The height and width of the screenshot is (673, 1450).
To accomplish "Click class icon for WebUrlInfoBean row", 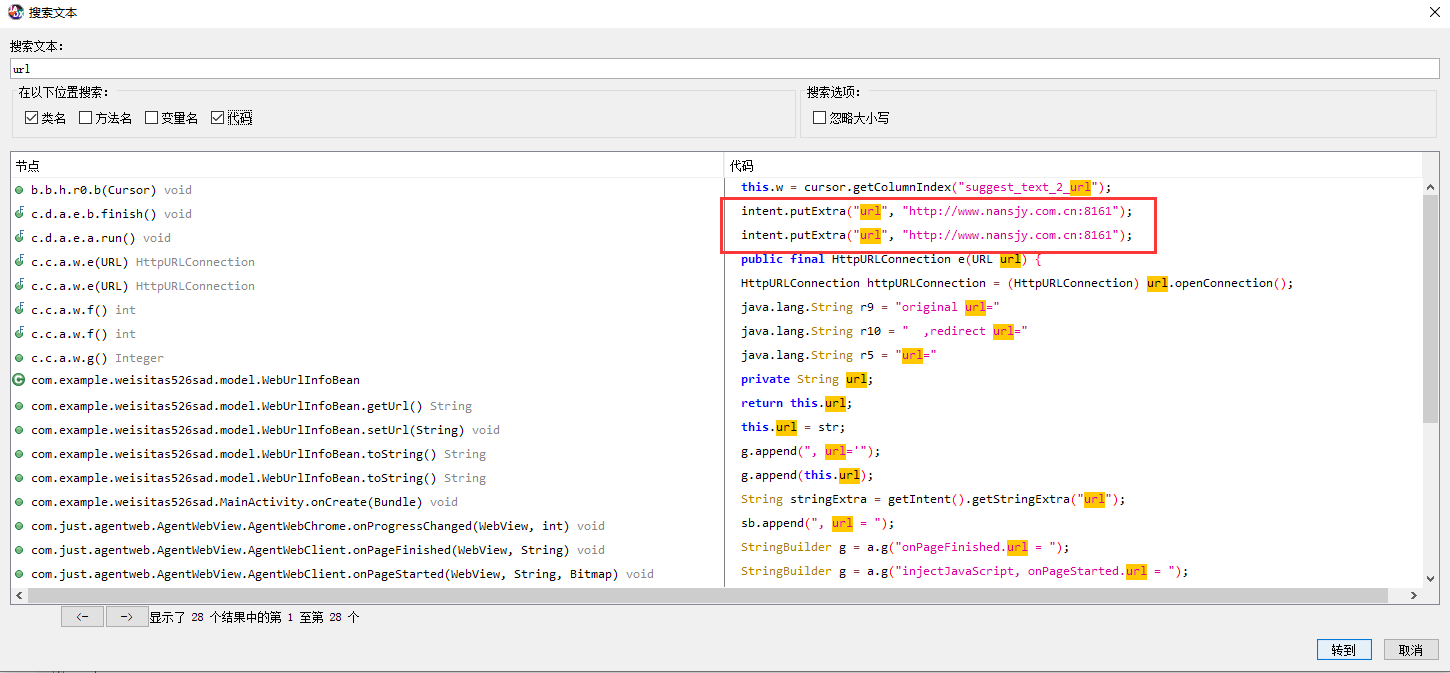I will pos(19,380).
